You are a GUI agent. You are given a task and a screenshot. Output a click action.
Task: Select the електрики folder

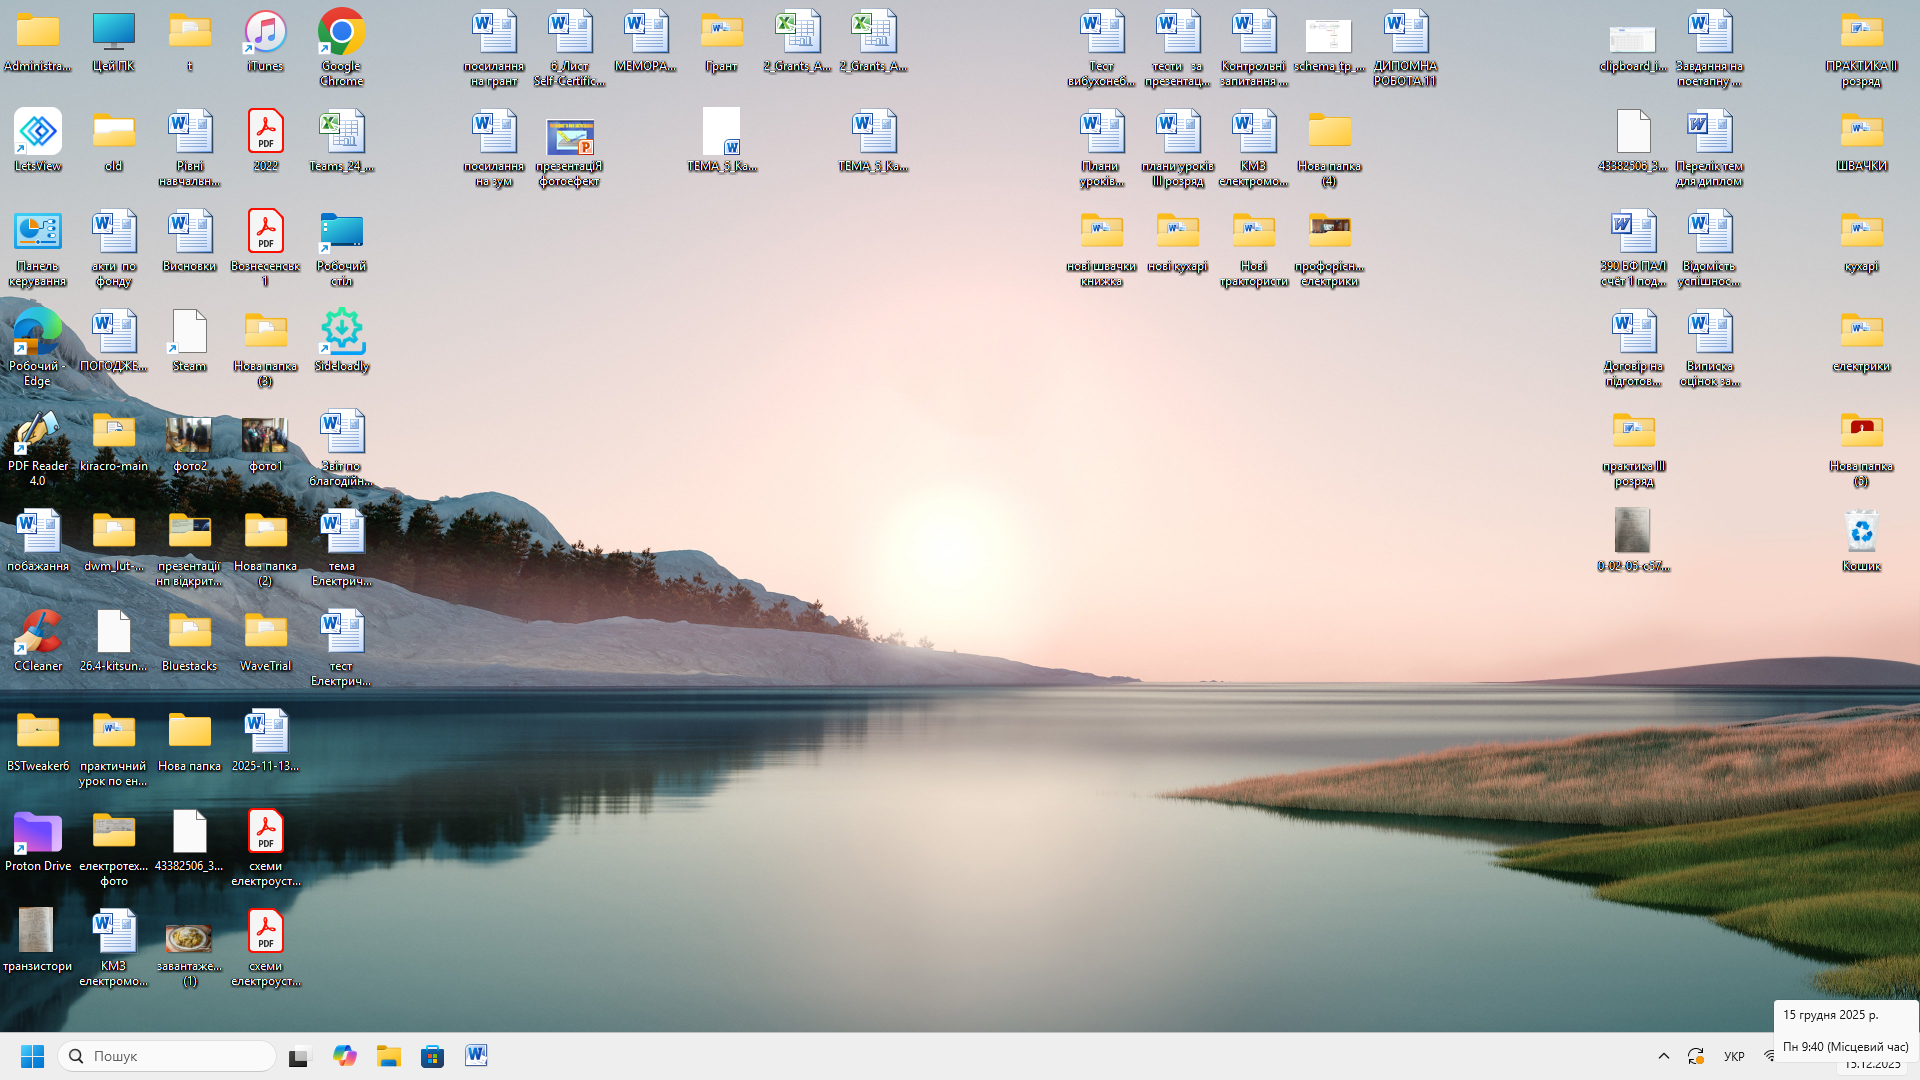point(1861,342)
